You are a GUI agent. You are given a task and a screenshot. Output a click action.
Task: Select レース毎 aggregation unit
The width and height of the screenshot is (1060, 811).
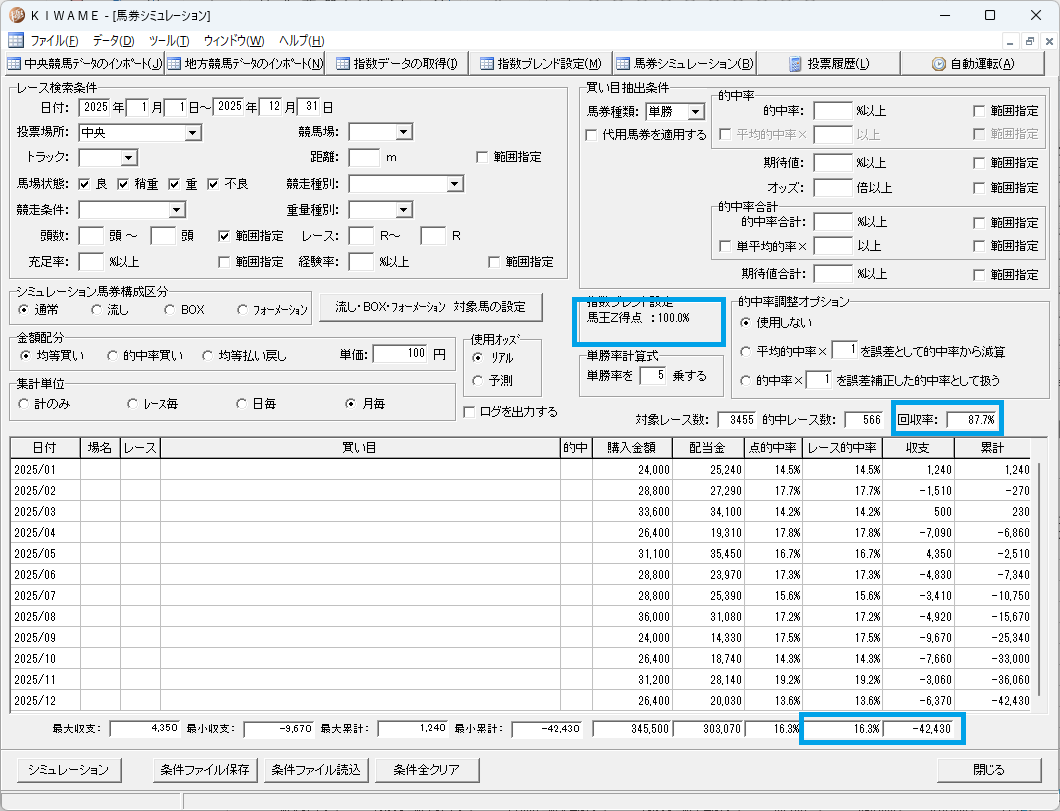click(132, 403)
